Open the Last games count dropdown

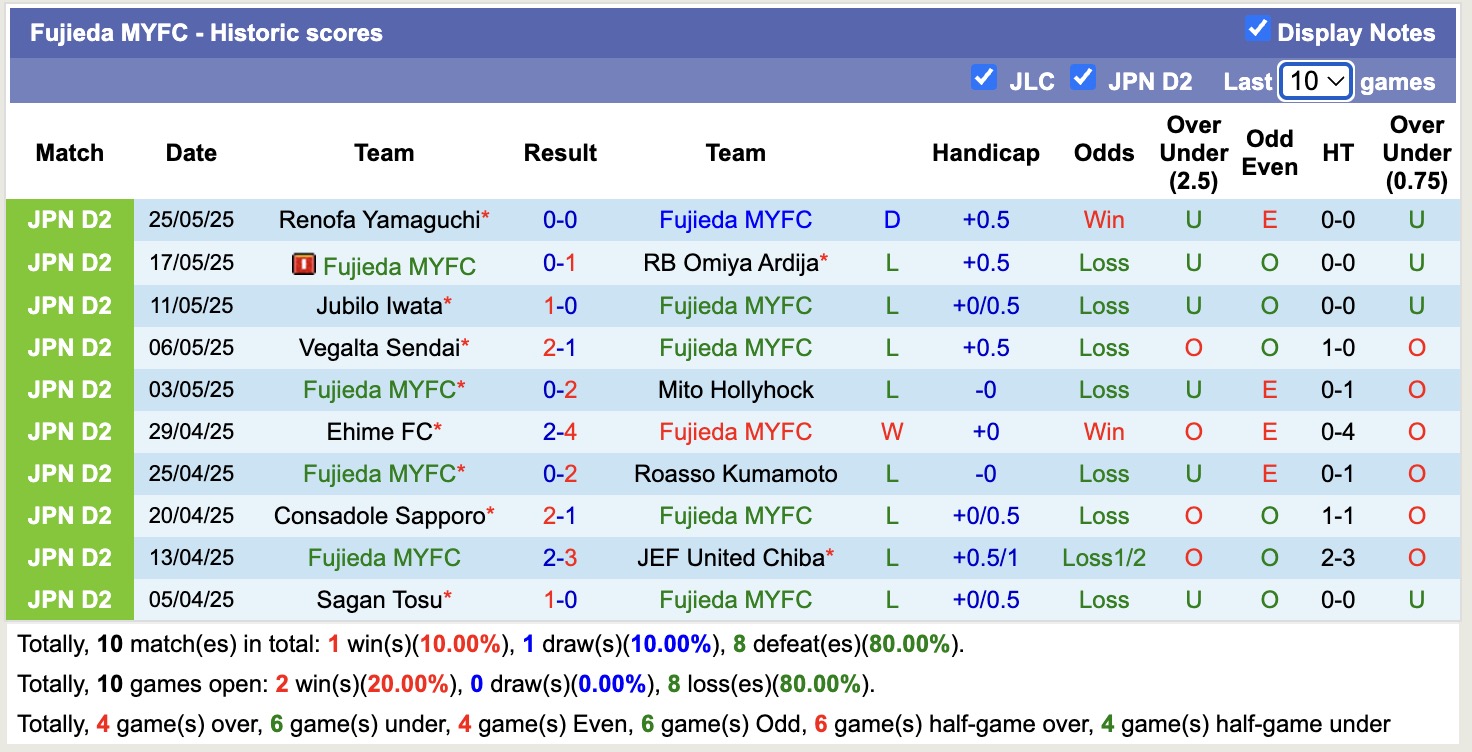[1315, 81]
